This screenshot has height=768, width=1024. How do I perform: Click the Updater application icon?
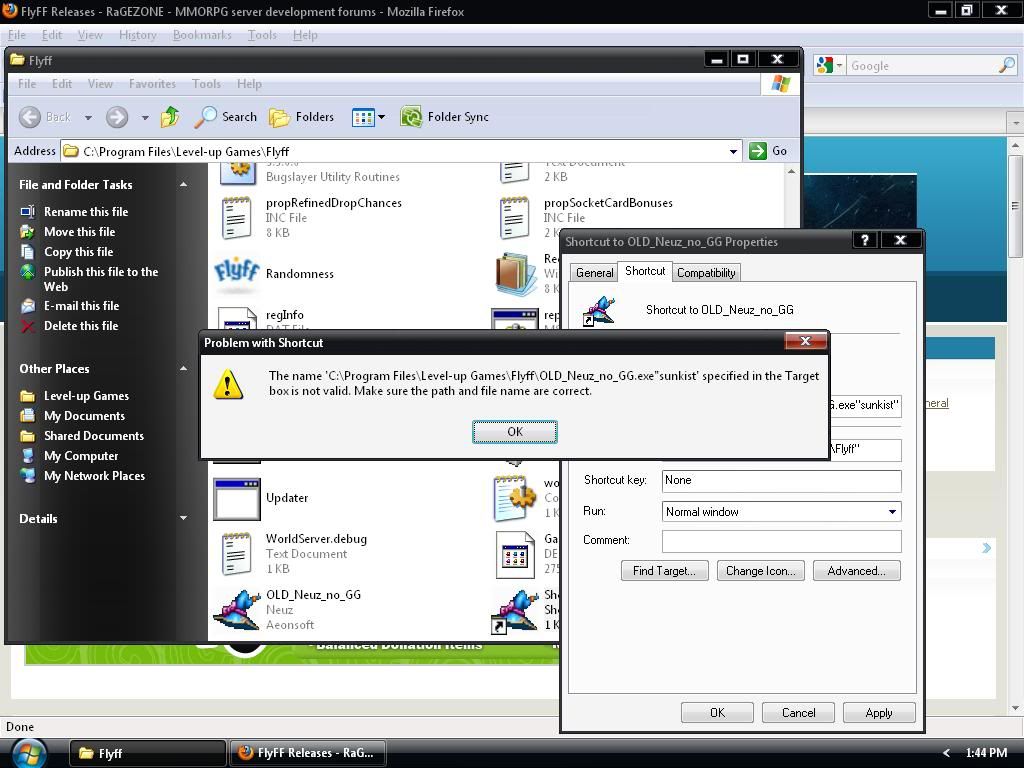[237, 498]
